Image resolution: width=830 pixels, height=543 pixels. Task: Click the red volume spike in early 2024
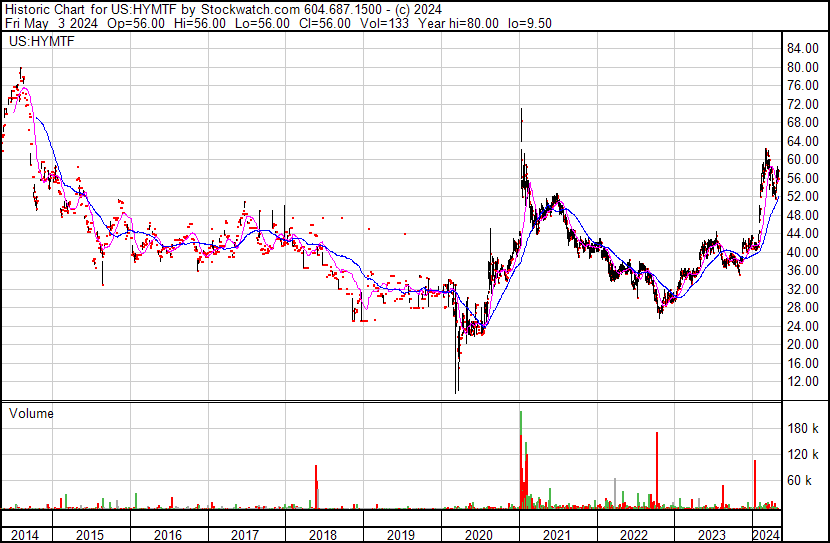click(755, 484)
